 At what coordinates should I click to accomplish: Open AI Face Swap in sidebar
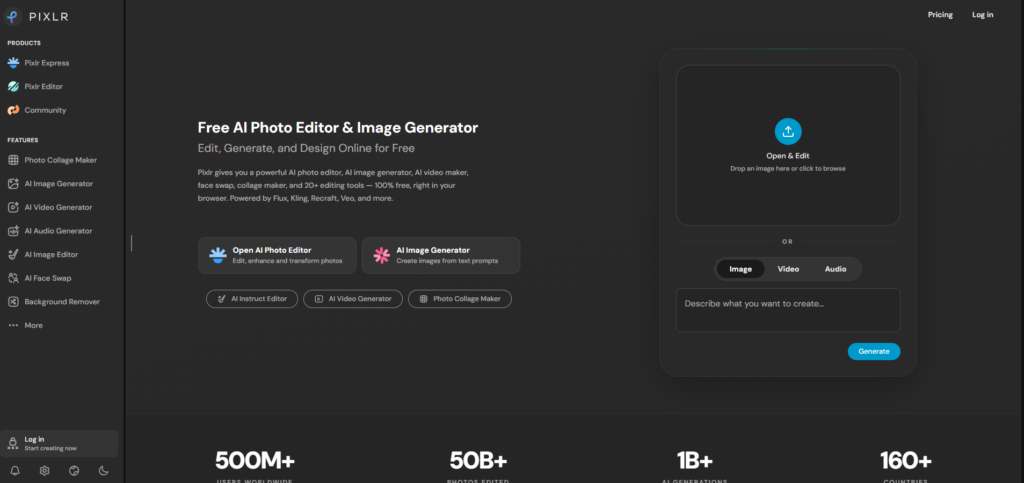tap(39, 278)
